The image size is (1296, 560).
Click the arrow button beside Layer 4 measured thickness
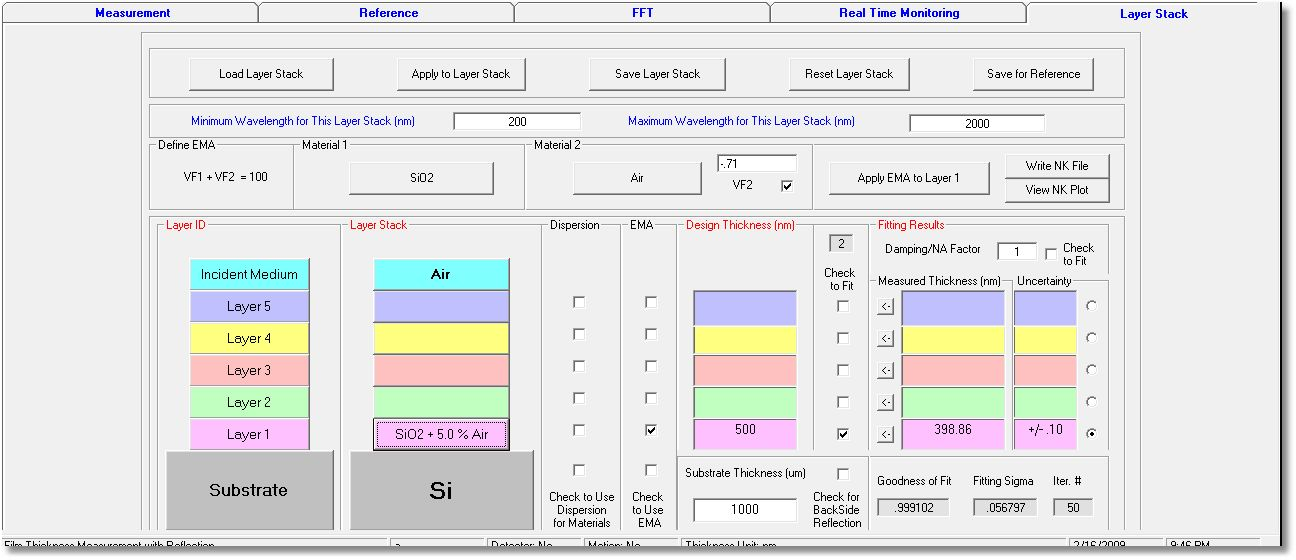pos(886,338)
